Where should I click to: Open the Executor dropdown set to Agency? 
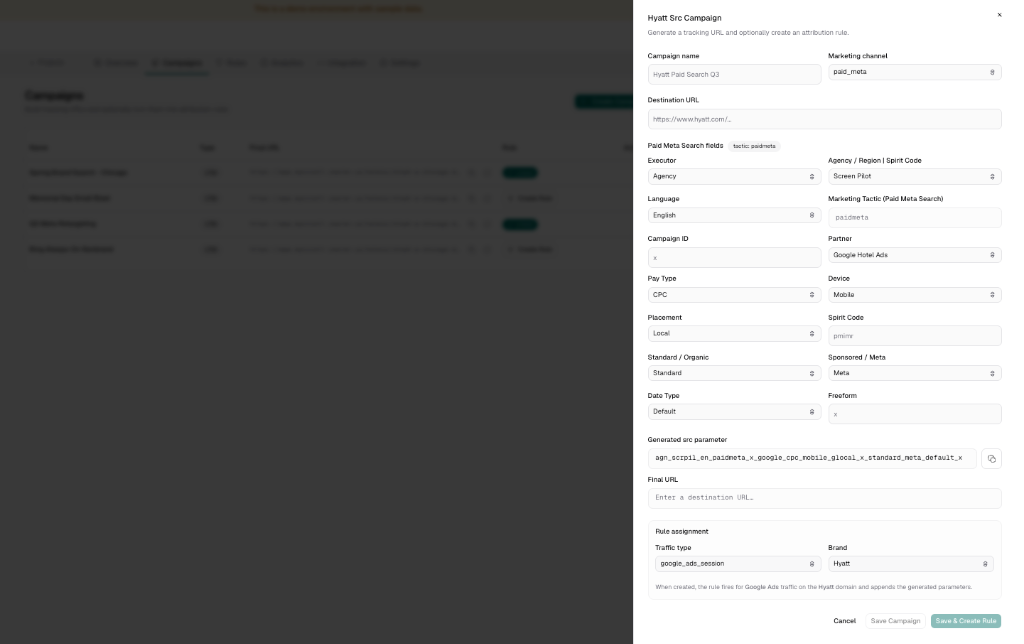734,176
